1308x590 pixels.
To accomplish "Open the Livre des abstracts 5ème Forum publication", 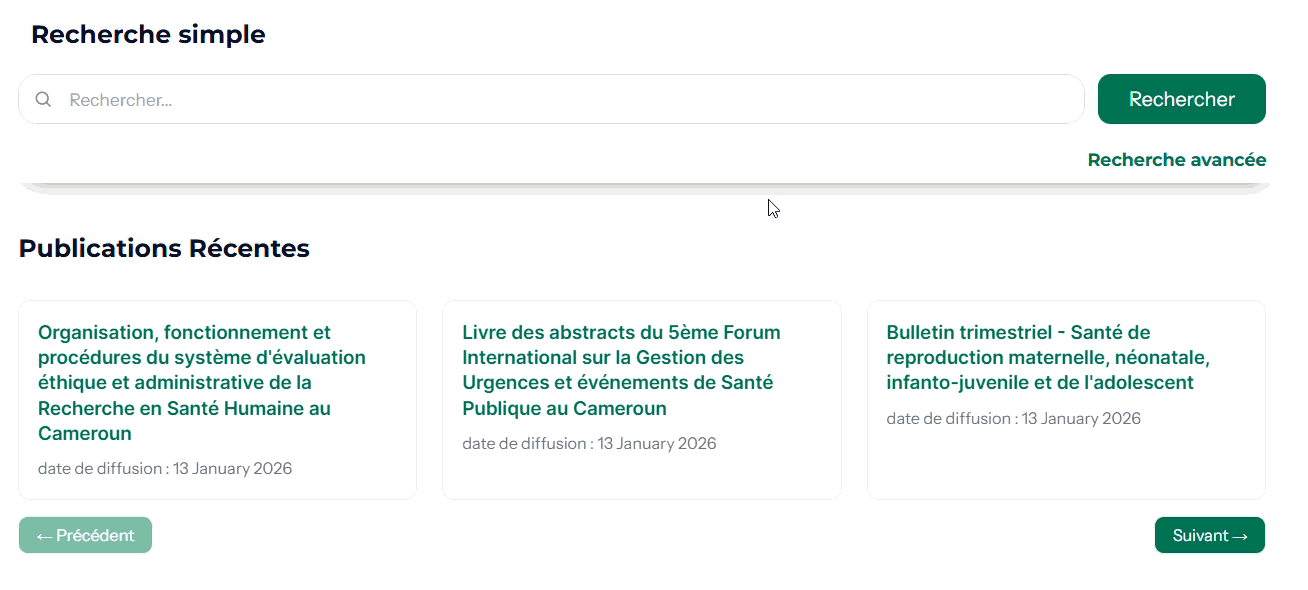I will point(620,370).
